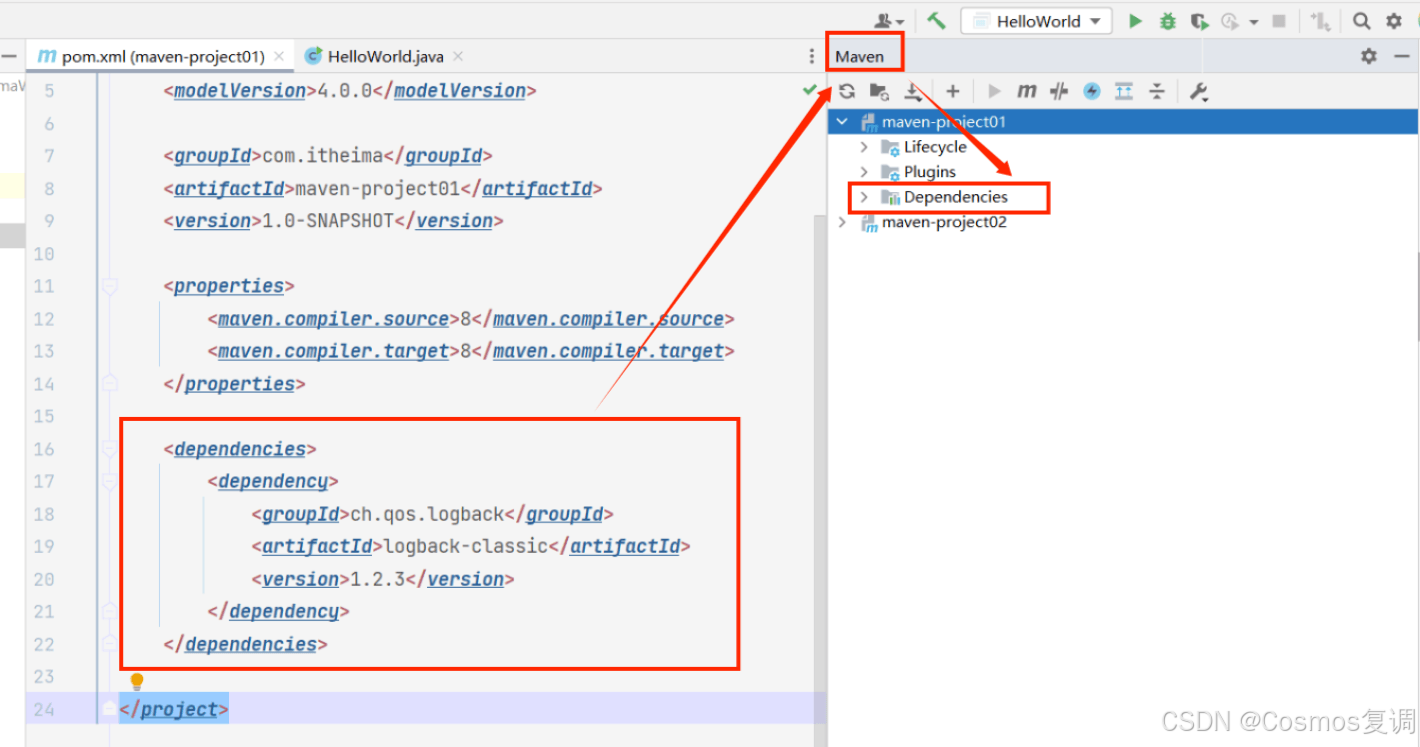This screenshot has width=1420, height=747.
Task: Select maven-project02 in Maven tree
Action: [1123, 222]
